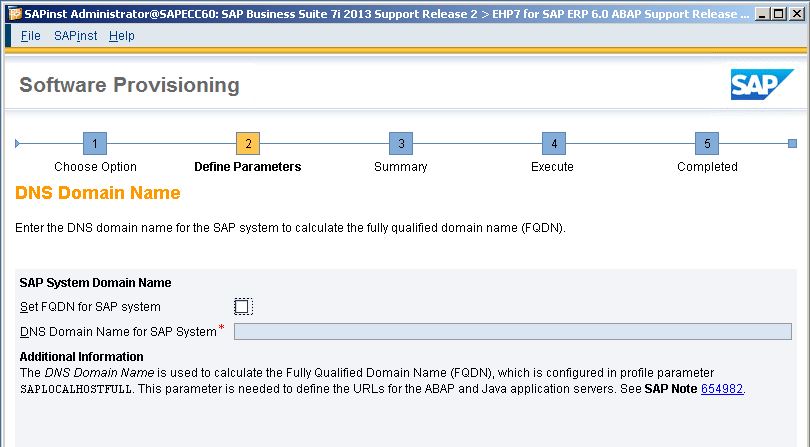Maximize the SAPinst window
Viewport: 810px width, 447px height.
pos(780,14)
